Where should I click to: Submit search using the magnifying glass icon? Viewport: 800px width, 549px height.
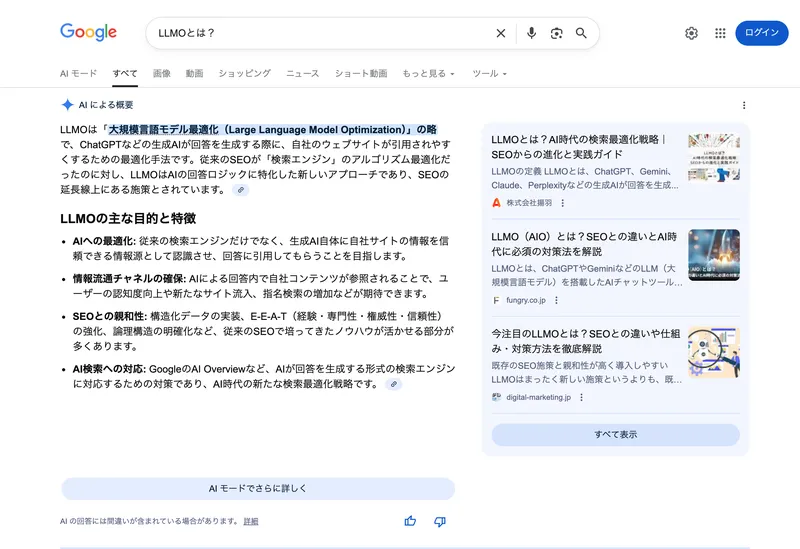[x=581, y=33]
